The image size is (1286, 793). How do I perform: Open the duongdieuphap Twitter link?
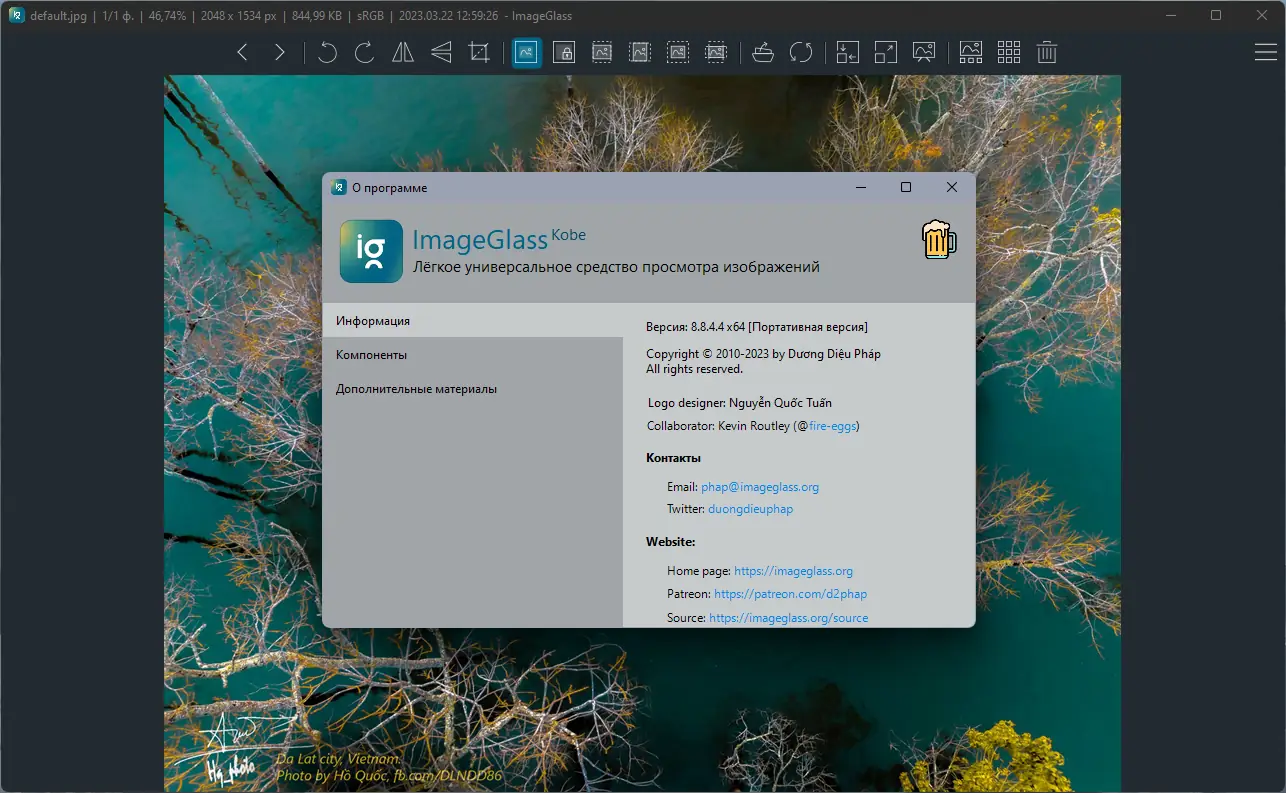point(750,509)
